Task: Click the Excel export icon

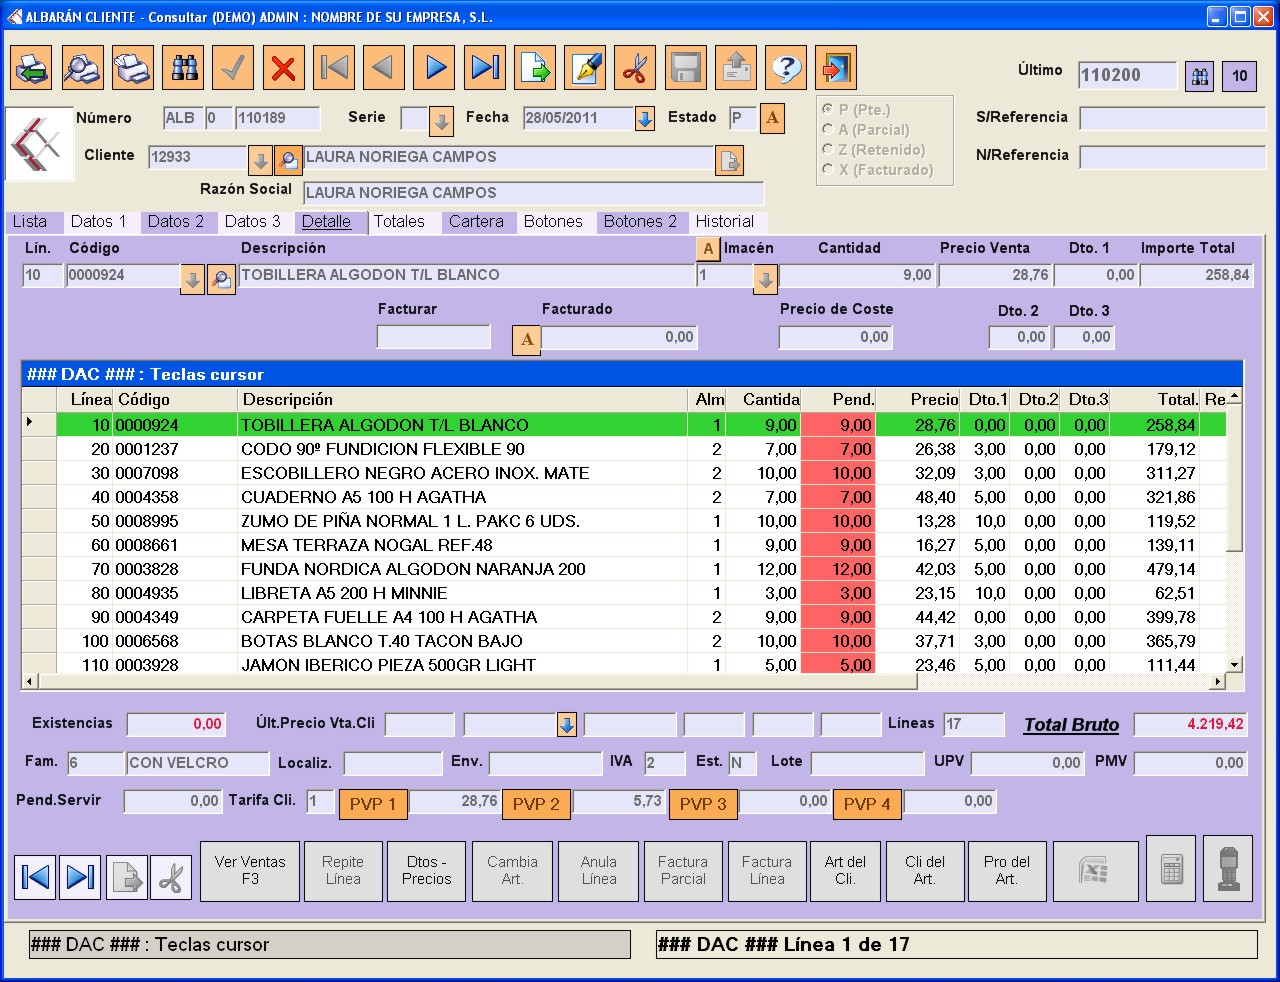Action: click(x=1095, y=871)
